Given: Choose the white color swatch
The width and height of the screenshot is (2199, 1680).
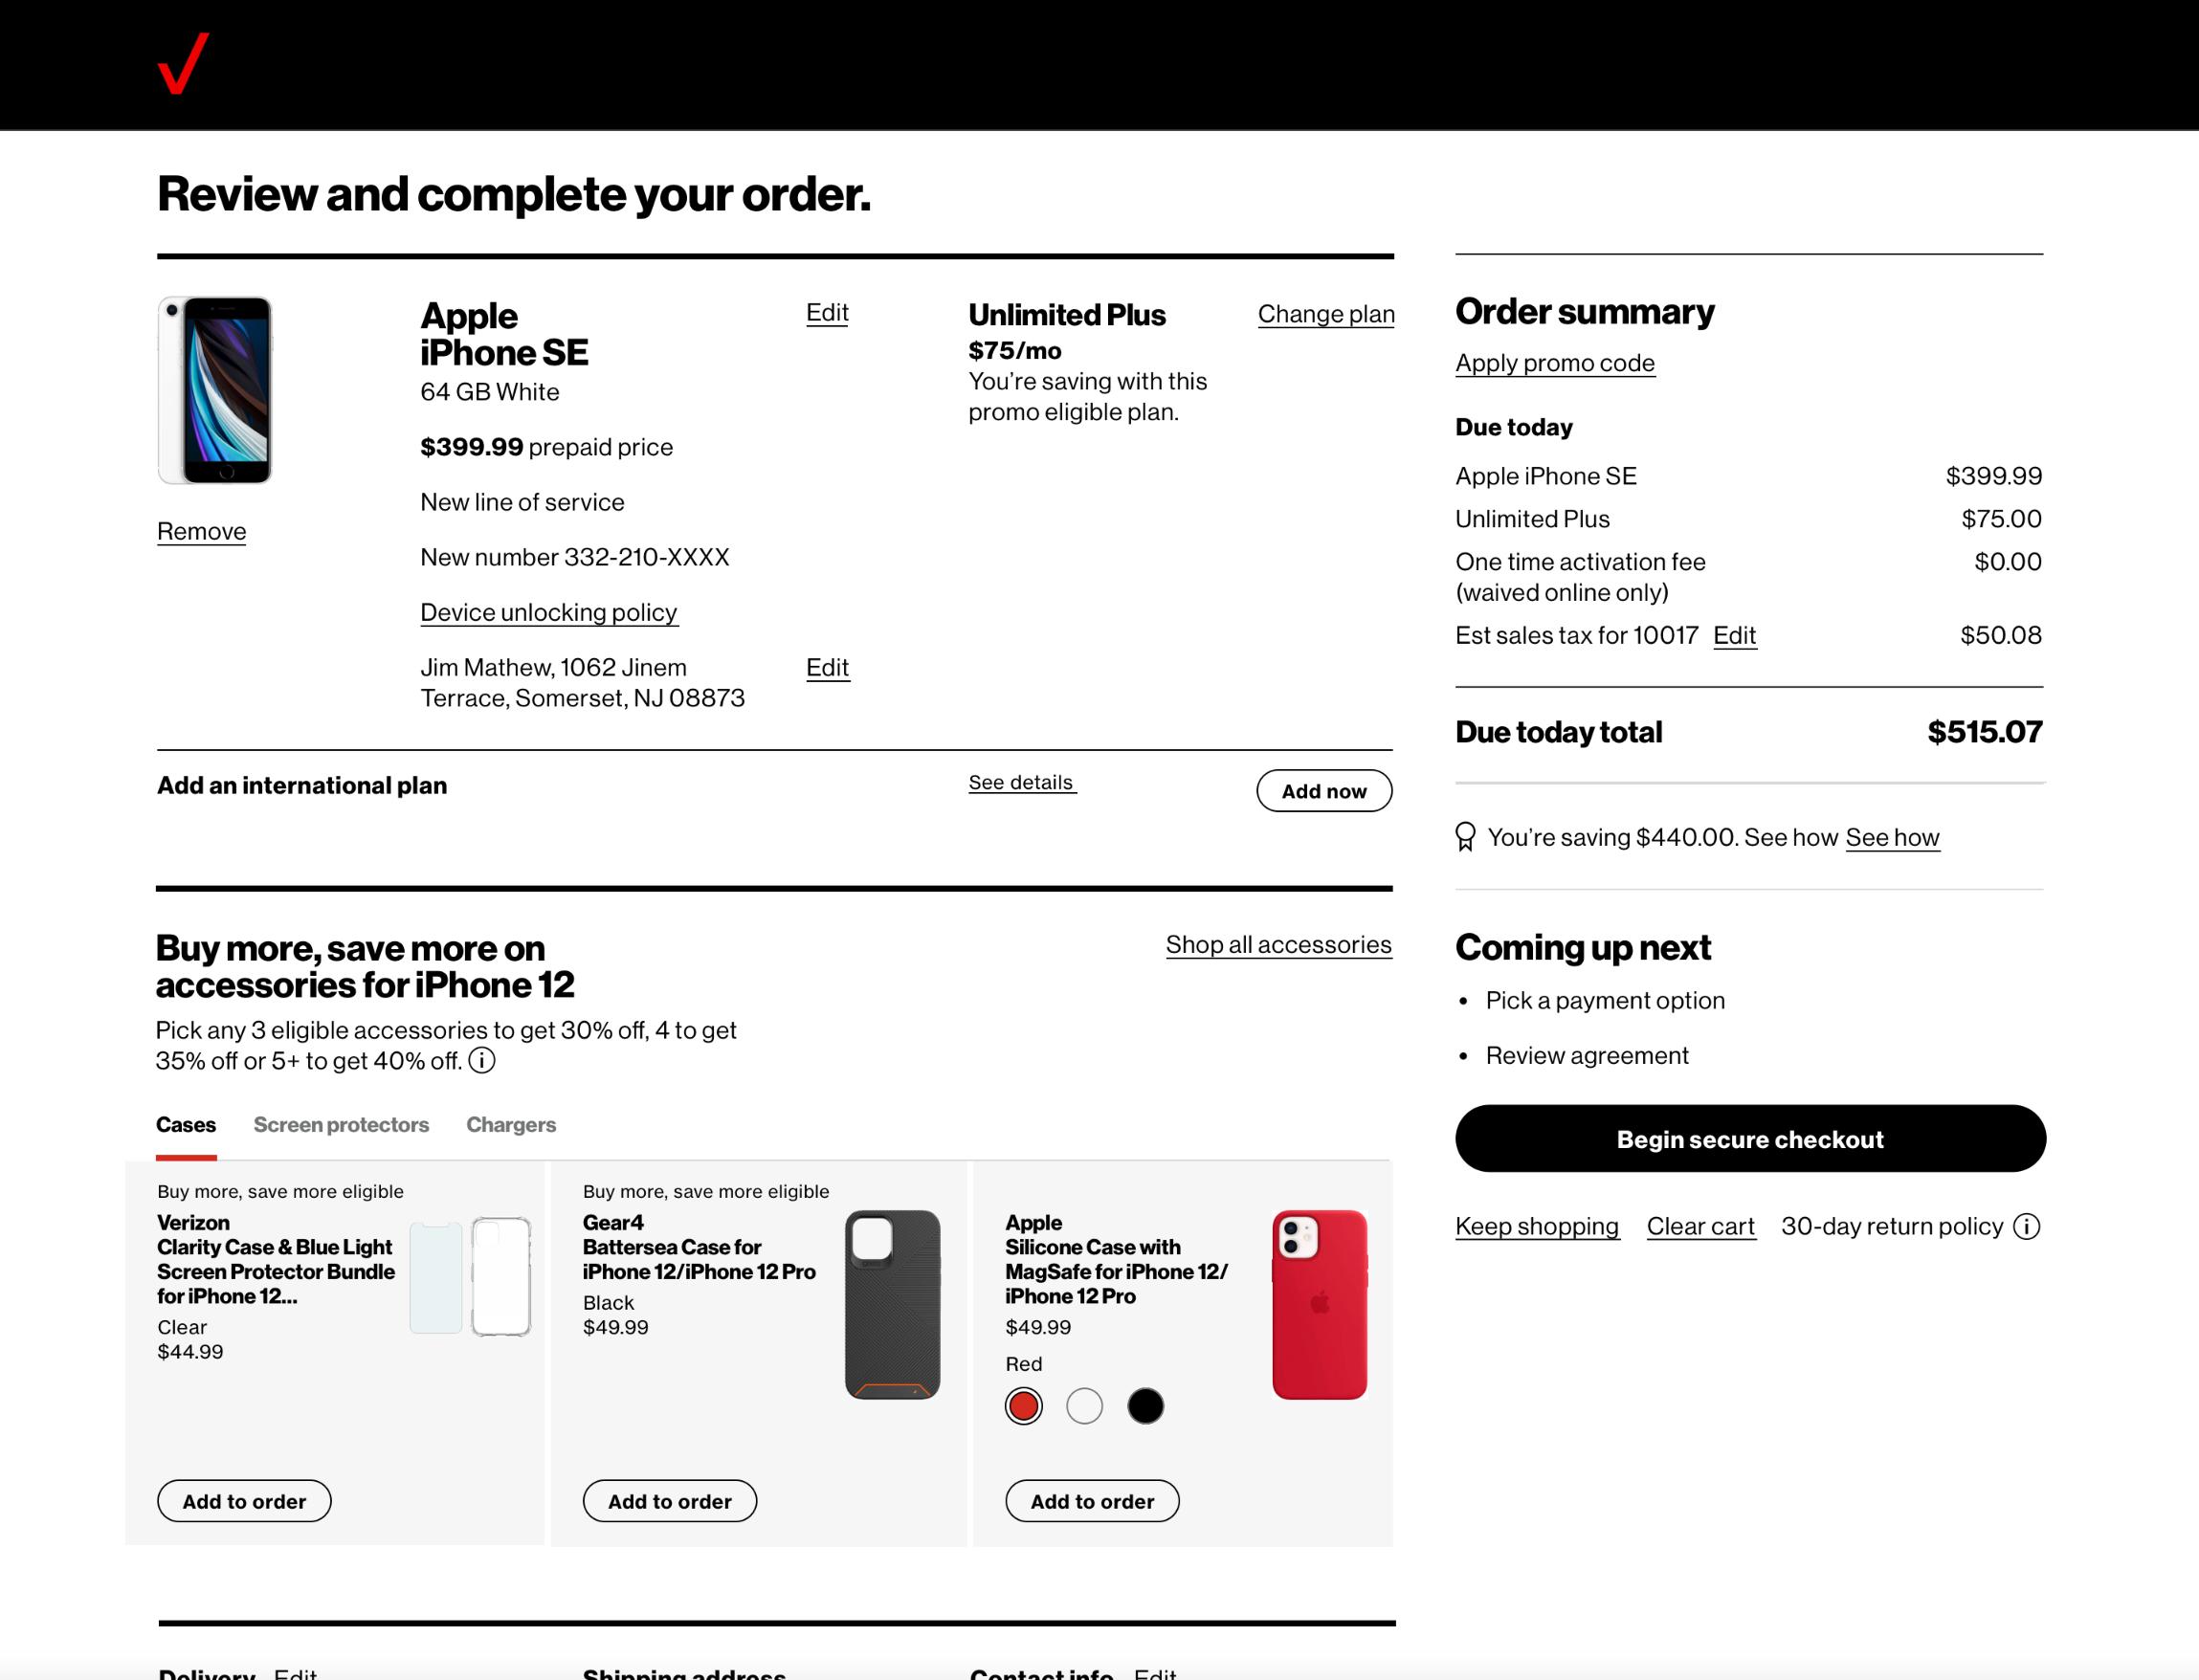Looking at the screenshot, I should click(1084, 1406).
